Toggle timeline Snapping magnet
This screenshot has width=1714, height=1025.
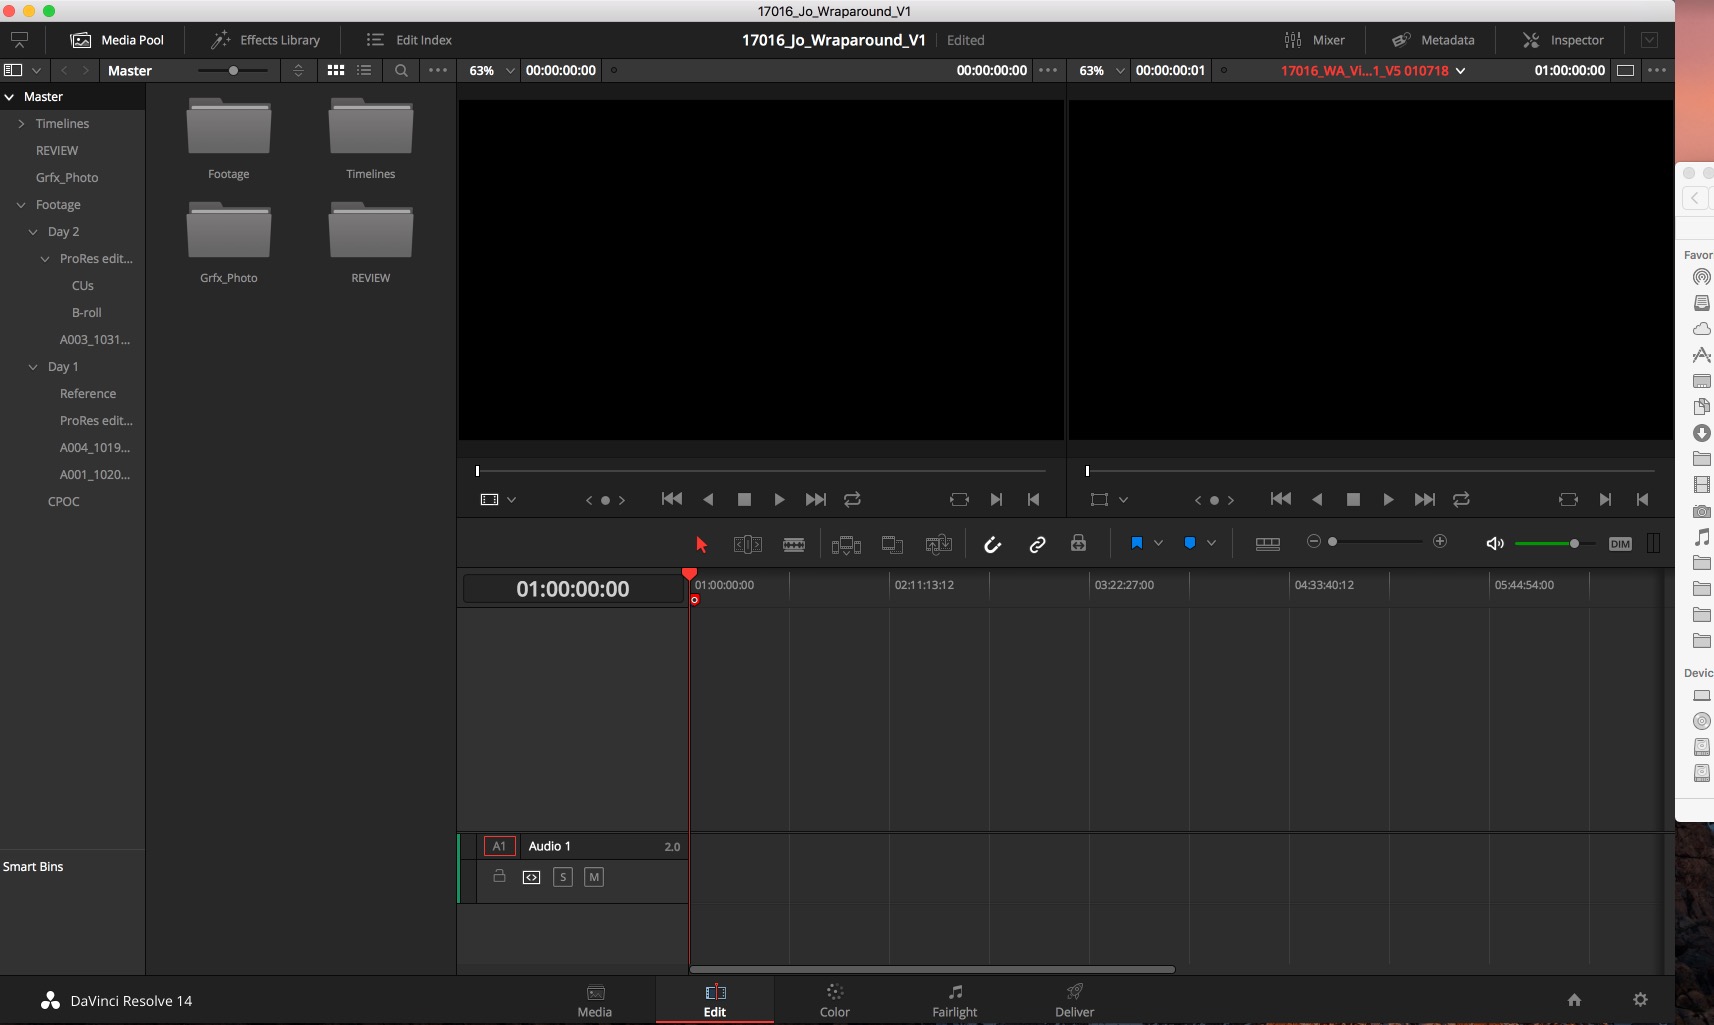(992, 544)
